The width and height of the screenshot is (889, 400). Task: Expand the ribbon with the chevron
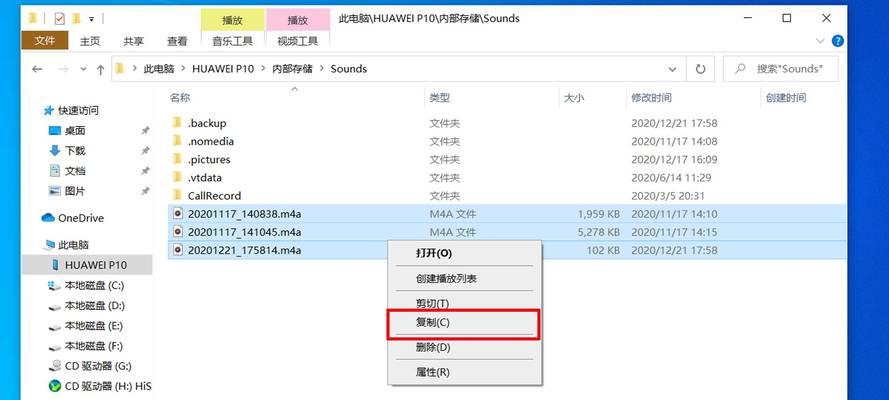(x=820, y=41)
